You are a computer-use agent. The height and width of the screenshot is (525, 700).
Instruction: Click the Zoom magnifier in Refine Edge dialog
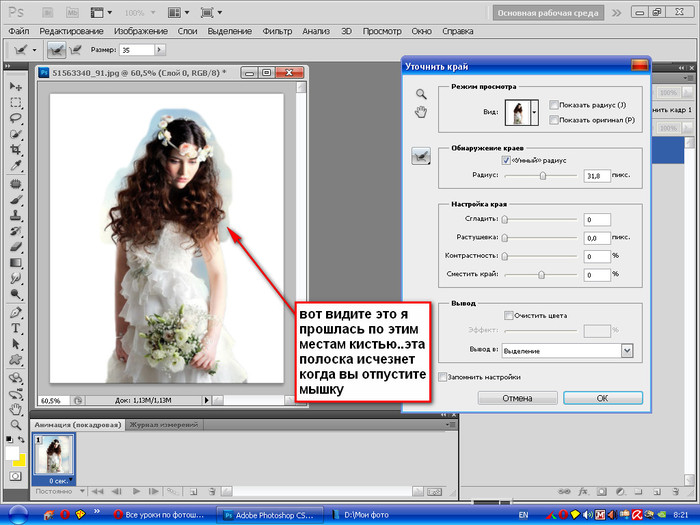coord(422,94)
